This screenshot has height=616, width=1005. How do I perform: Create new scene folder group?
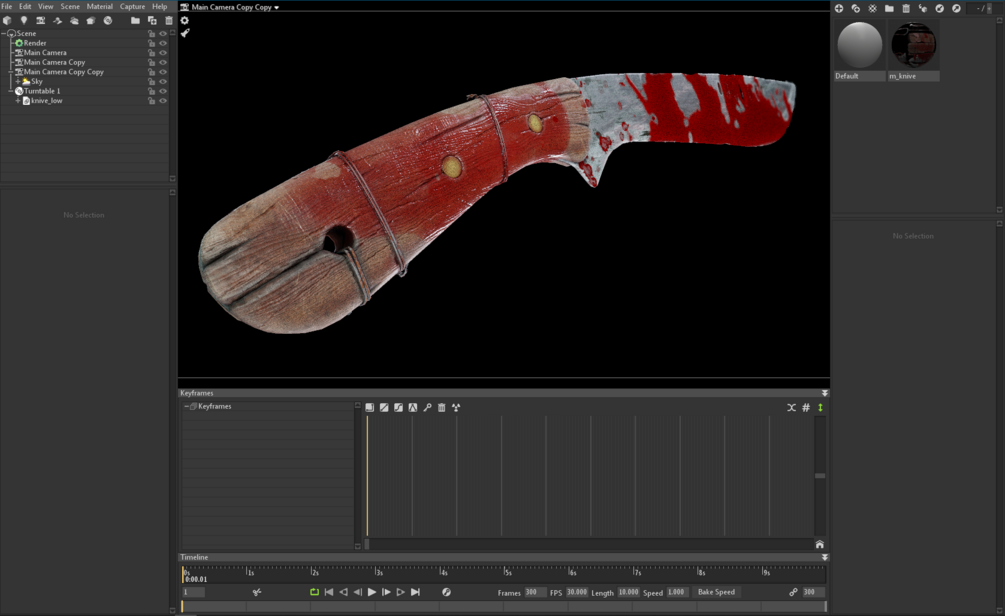click(135, 21)
